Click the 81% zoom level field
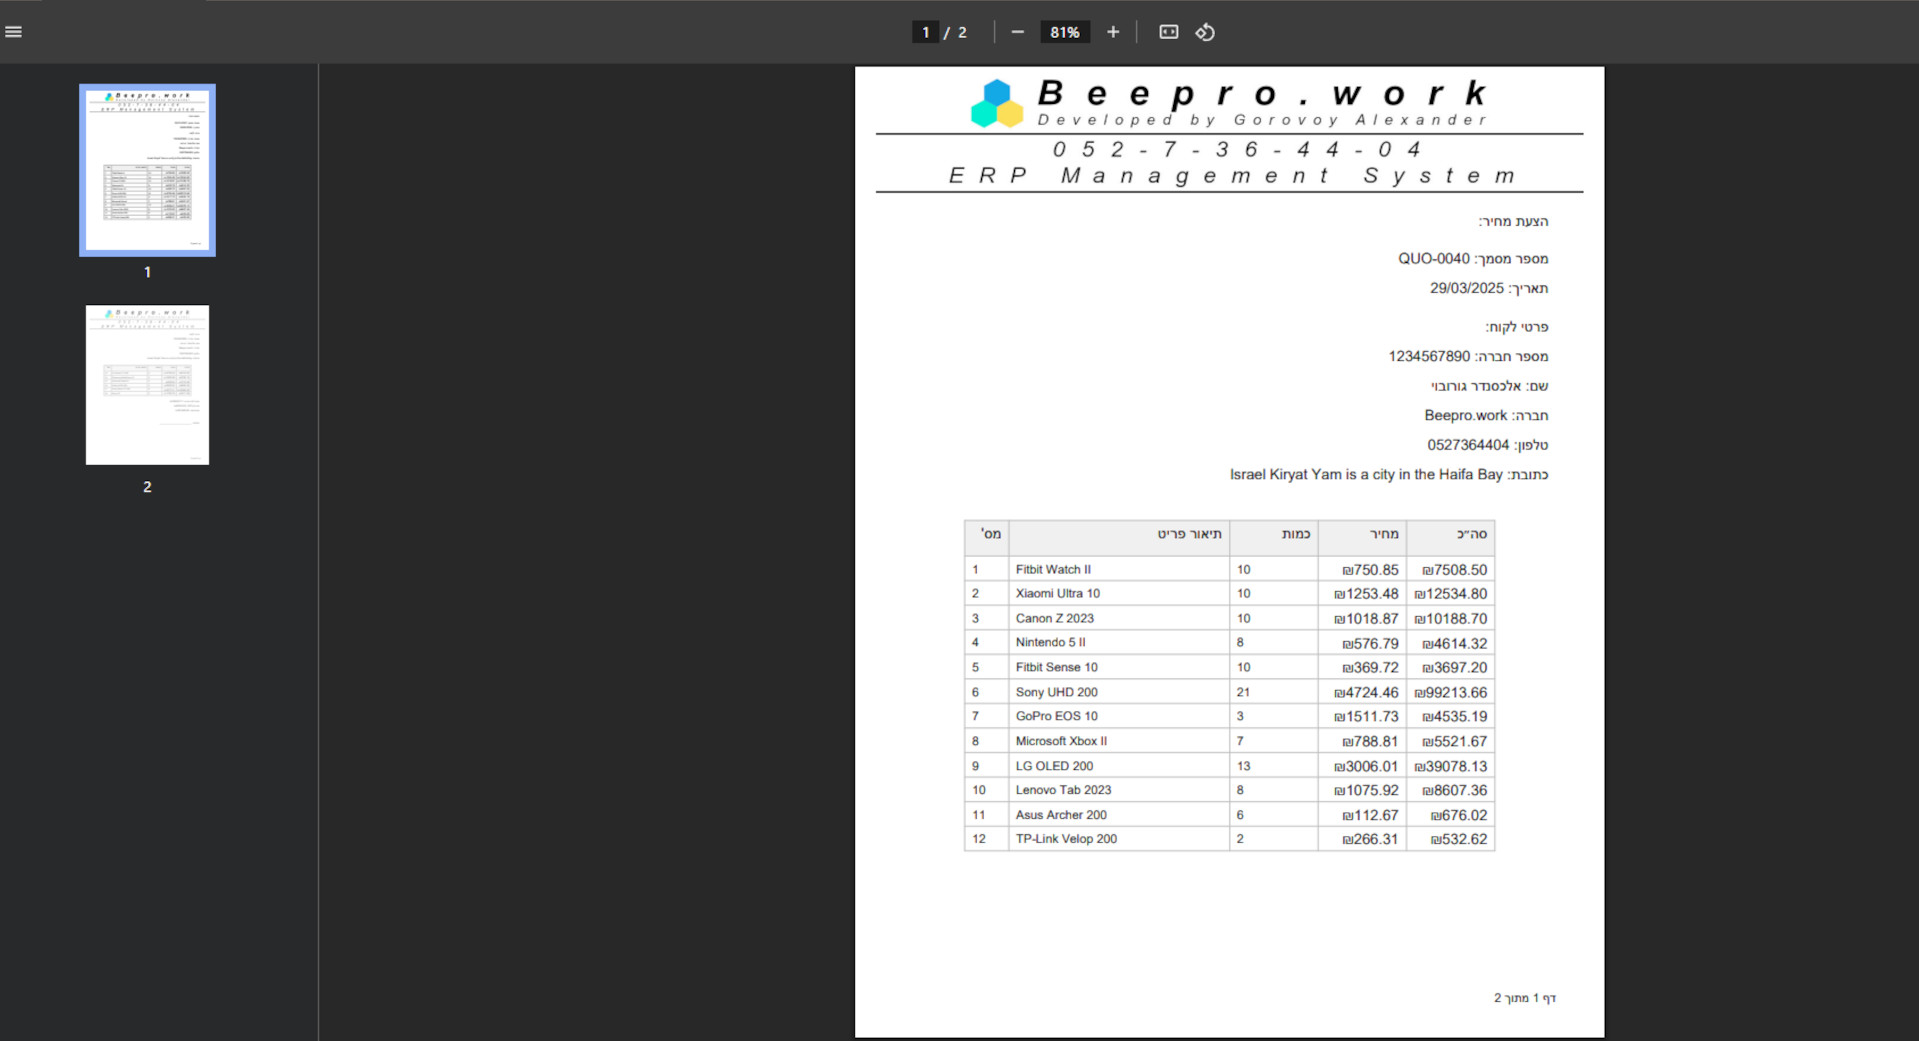This screenshot has height=1041, width=1919. 1064,32
